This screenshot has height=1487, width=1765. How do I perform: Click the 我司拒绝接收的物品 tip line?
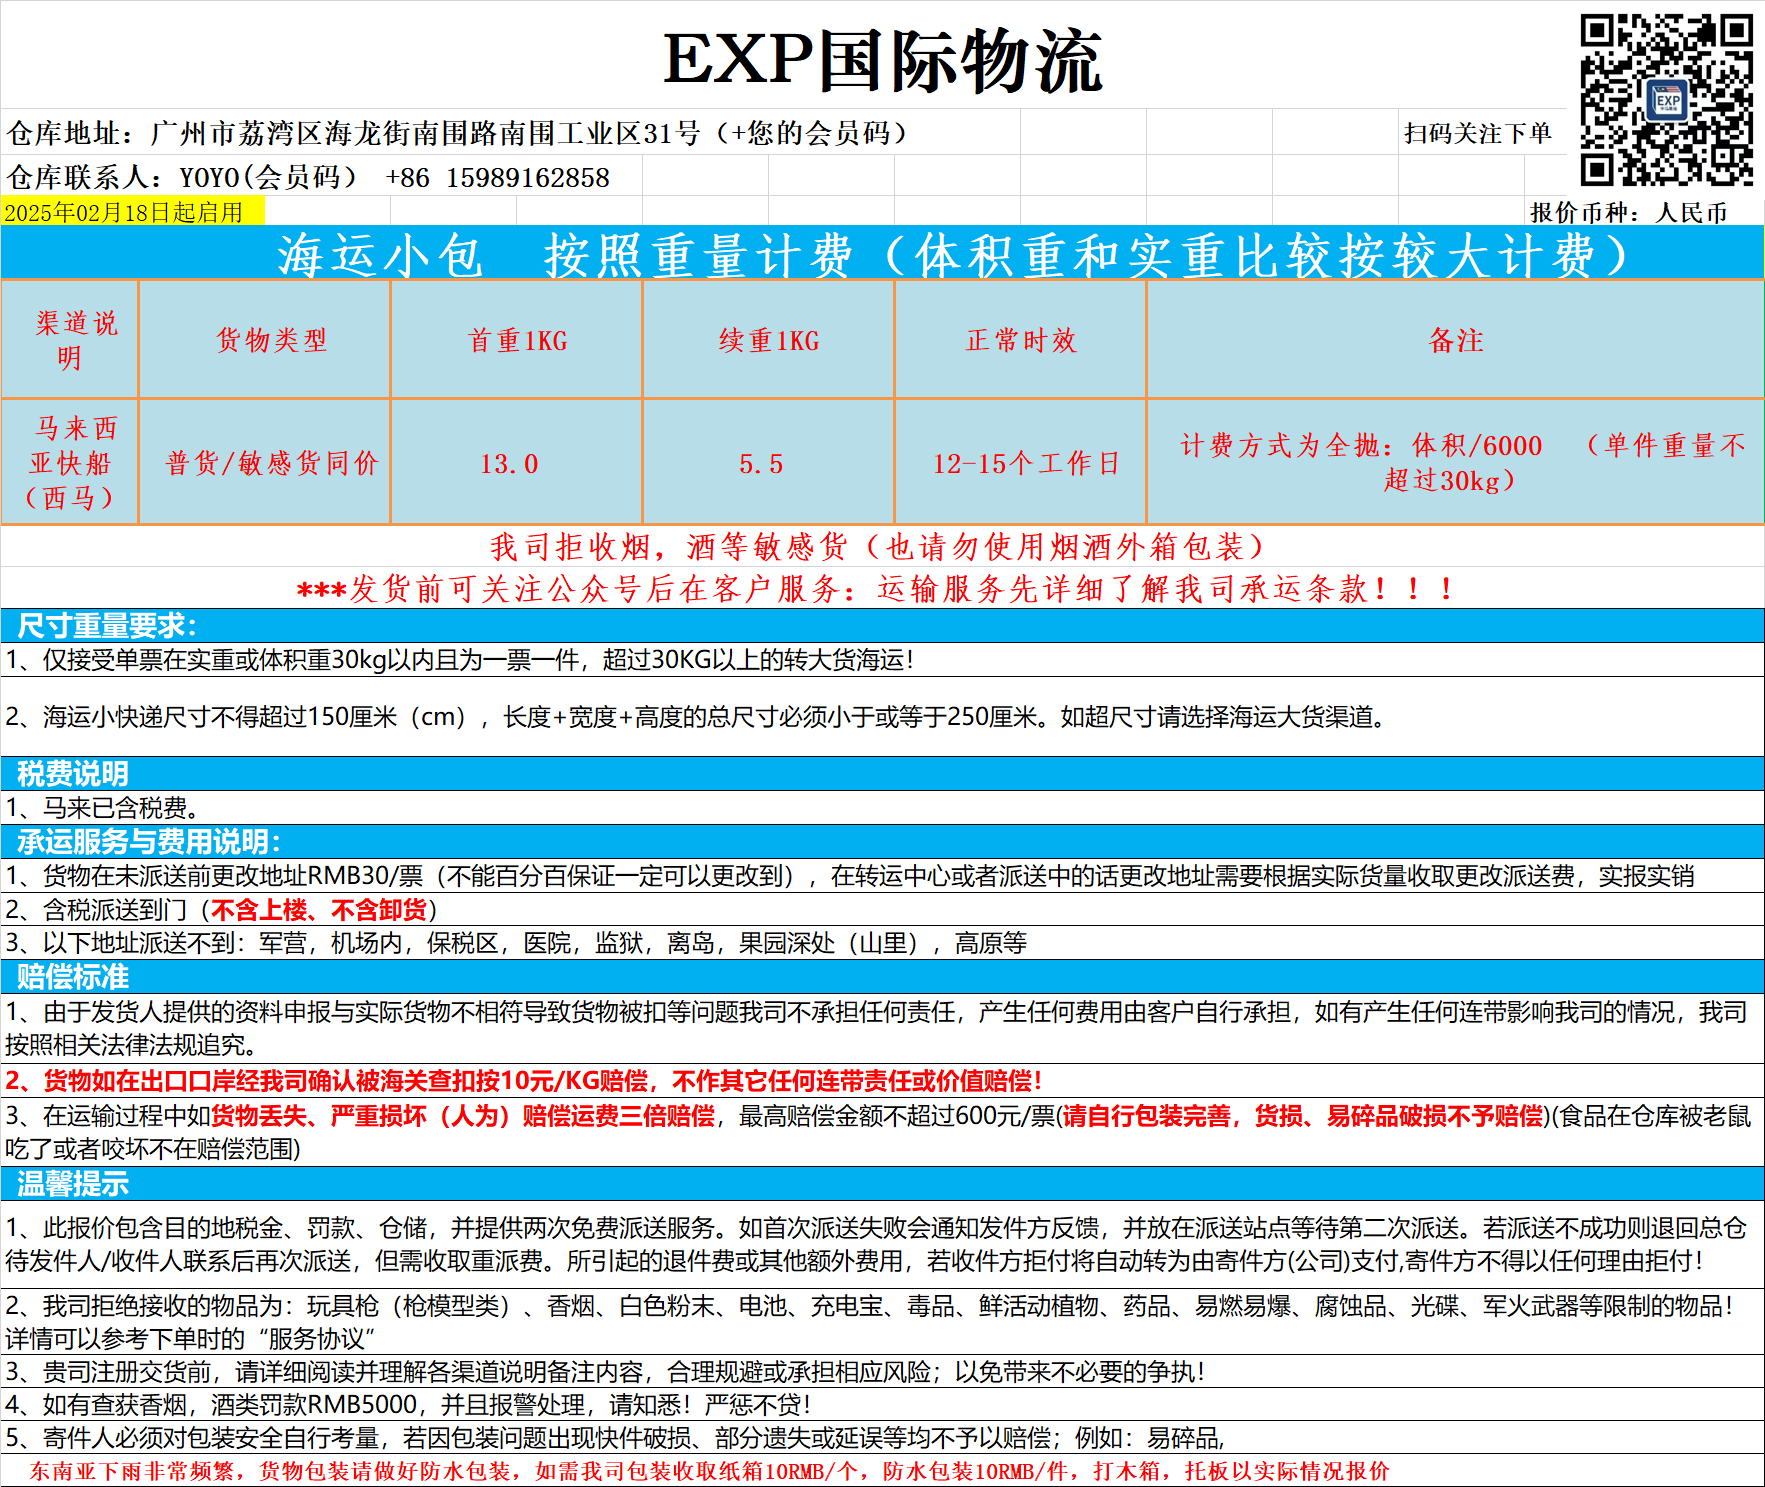[x=882, y=1322]
